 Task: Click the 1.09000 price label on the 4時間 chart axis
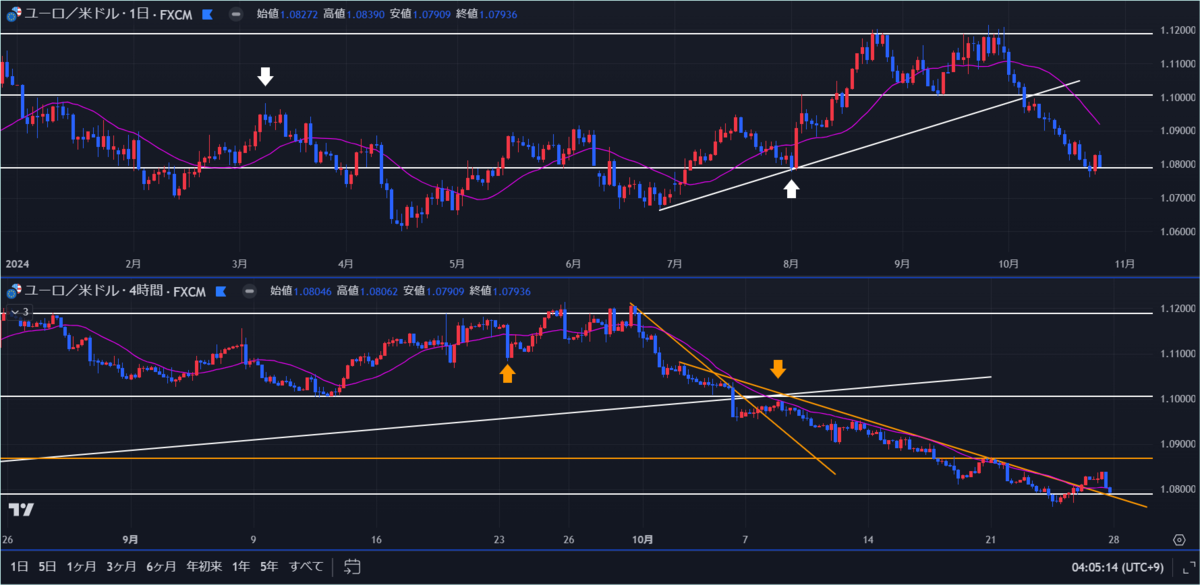(1176, 443)
